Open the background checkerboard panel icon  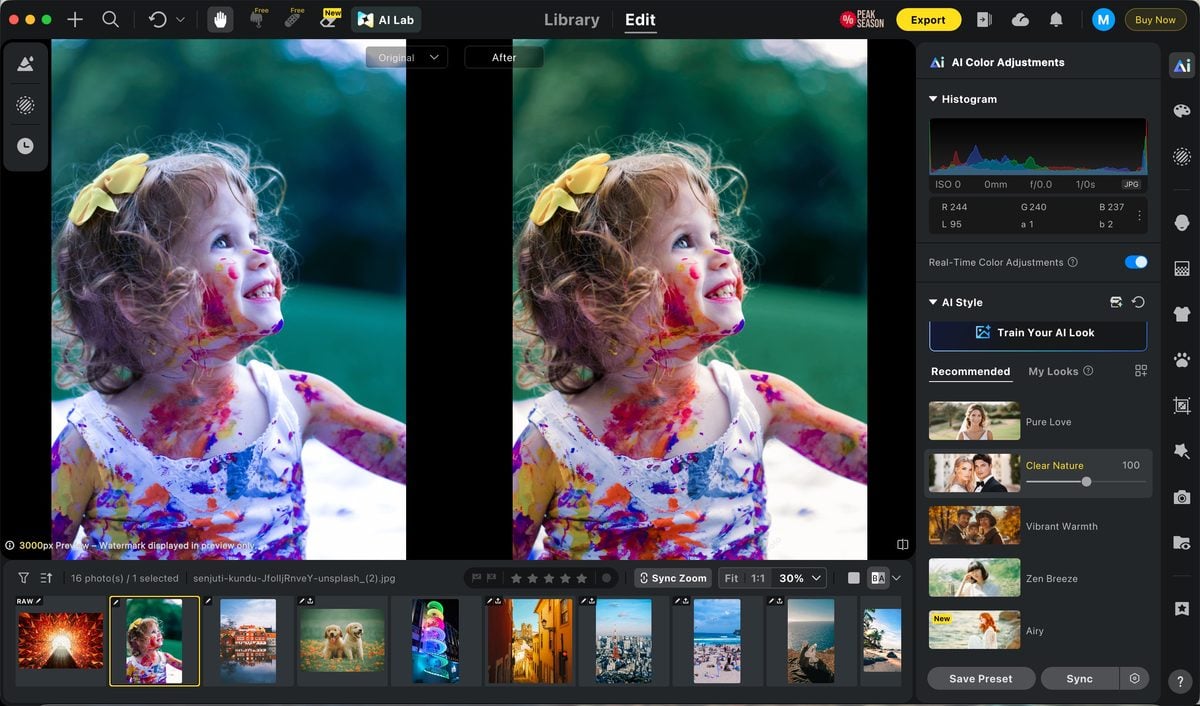(x=1182, y=268)
